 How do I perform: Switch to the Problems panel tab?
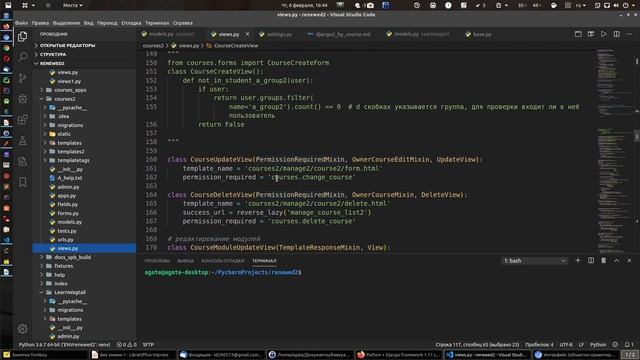pos(157,260)
